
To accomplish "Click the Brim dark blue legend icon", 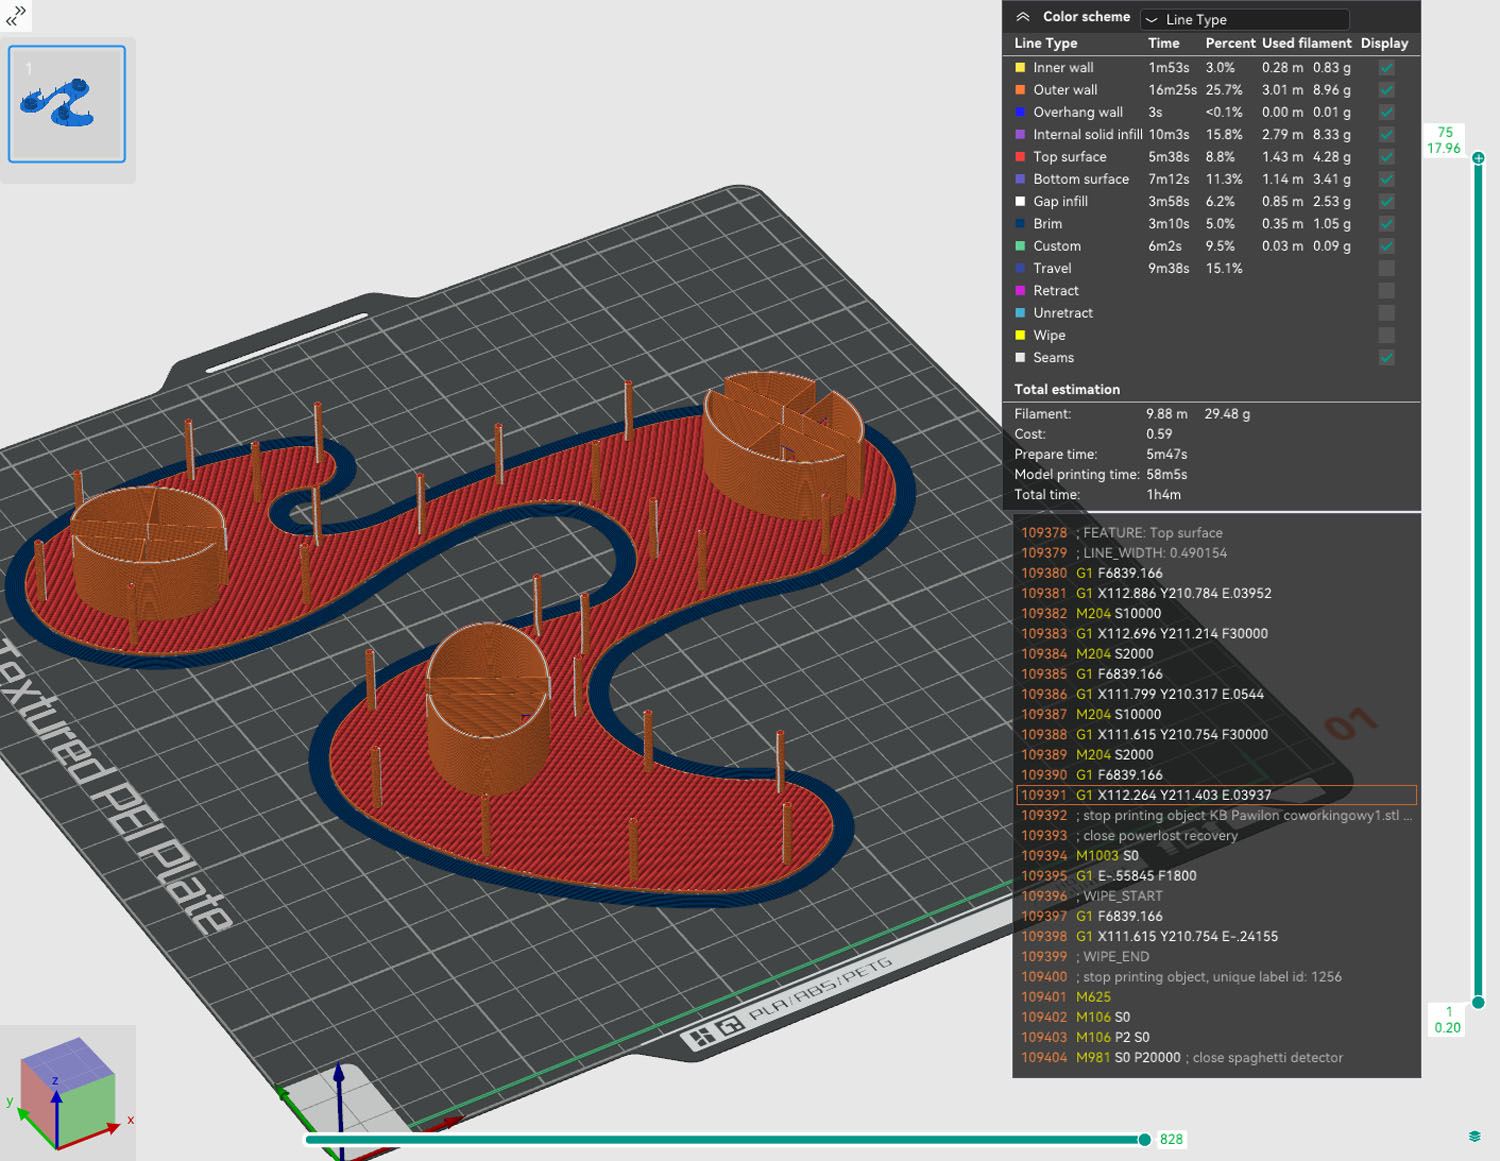I will (x=1020, y=224).
